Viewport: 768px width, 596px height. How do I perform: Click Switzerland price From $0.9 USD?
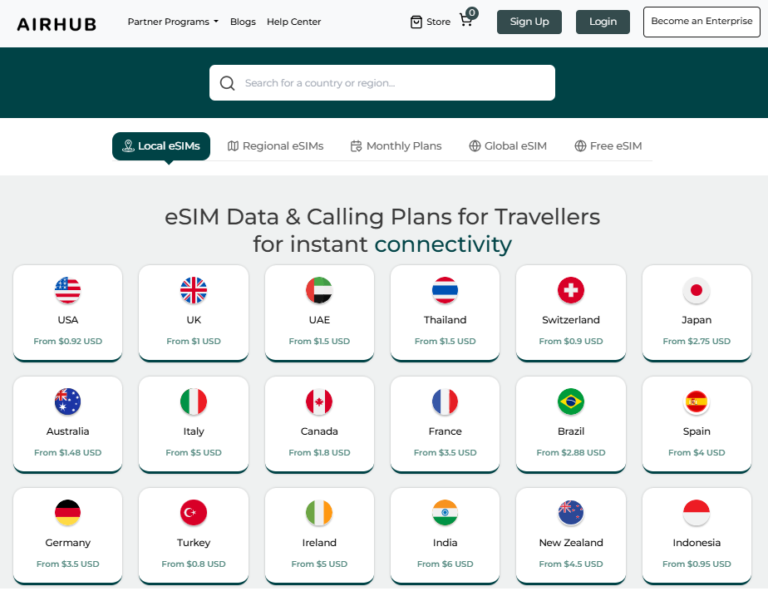pos(571,341)
